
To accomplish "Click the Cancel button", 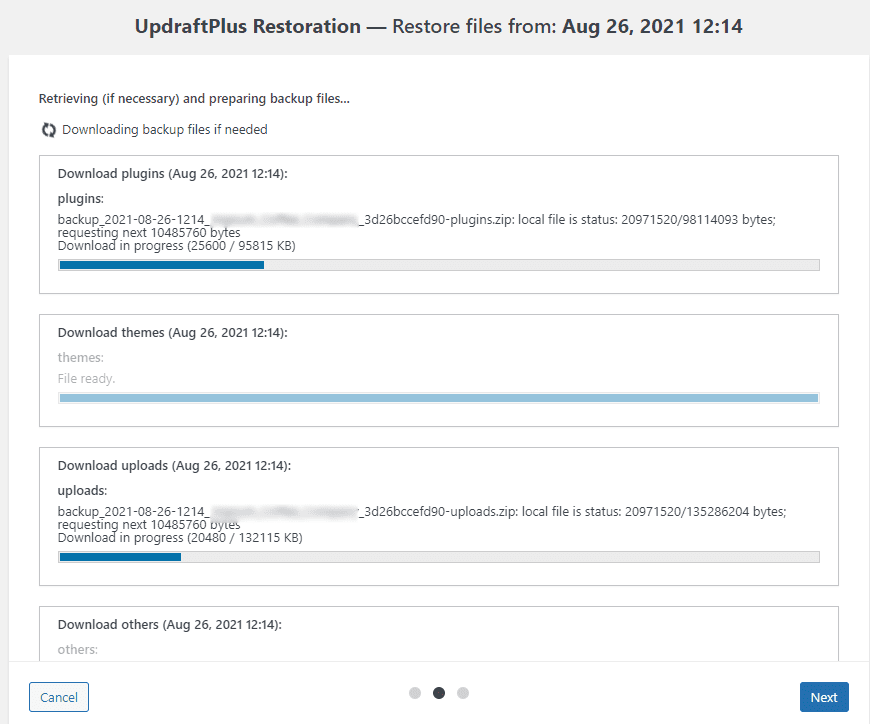I will point(59,697).
